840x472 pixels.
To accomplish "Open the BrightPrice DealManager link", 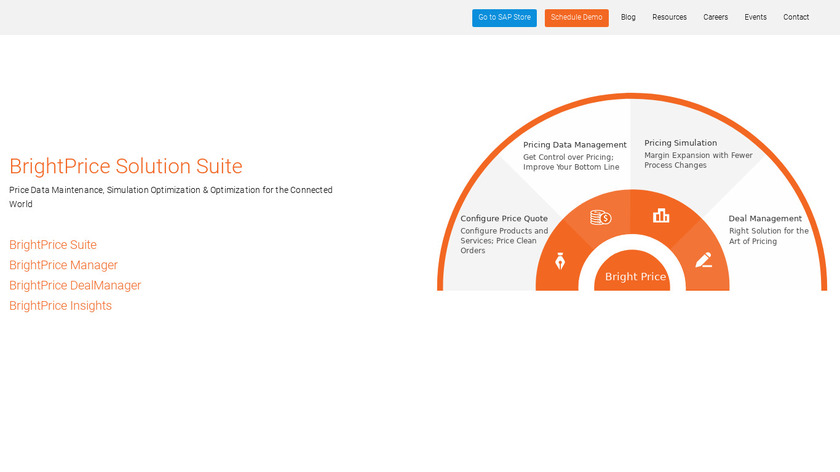I will click(75, 286).
